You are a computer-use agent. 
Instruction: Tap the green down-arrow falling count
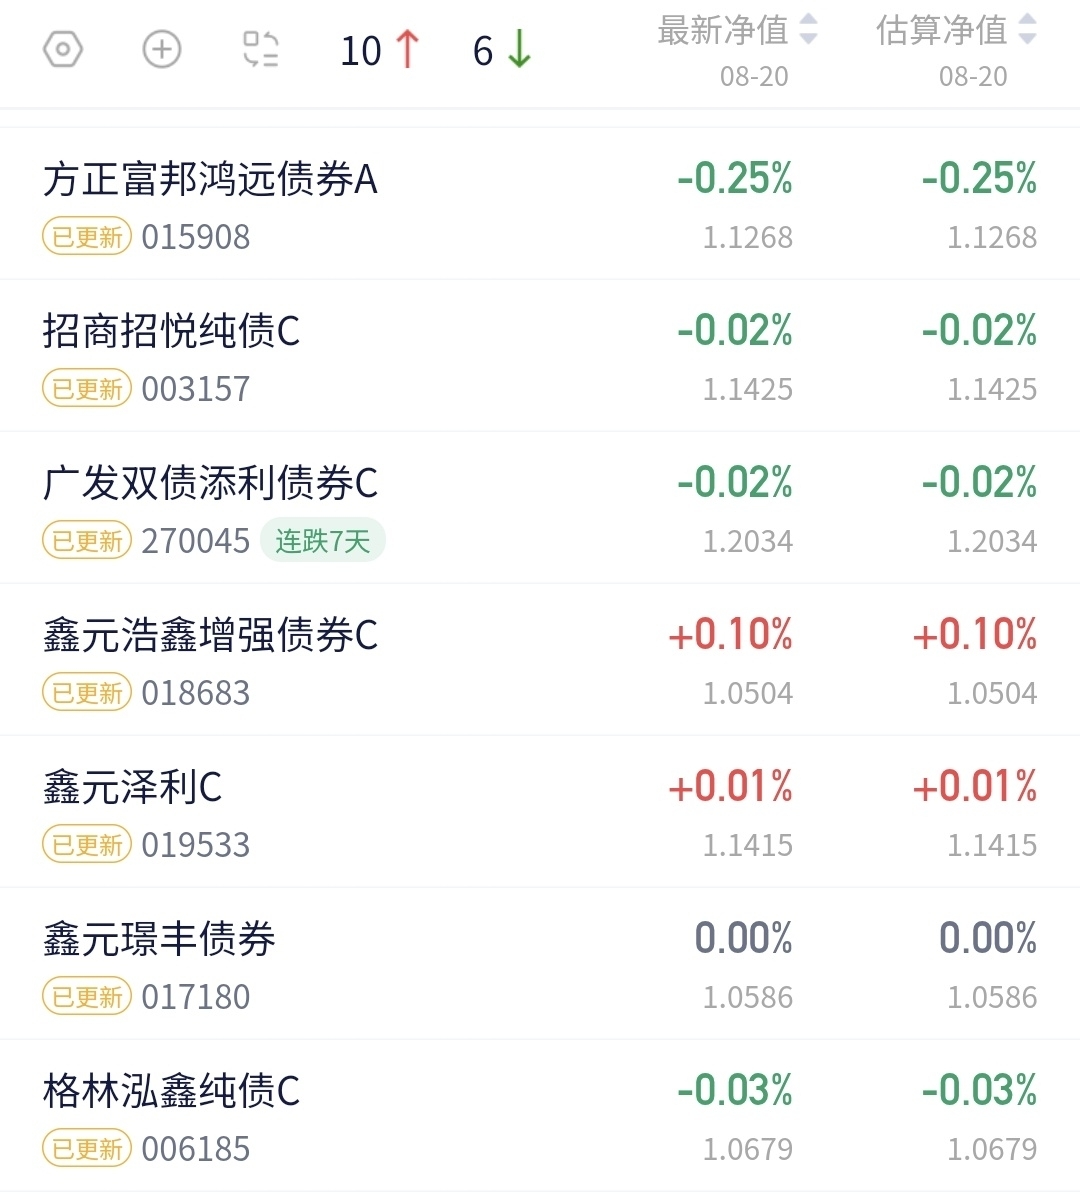[x=502, y=50]
